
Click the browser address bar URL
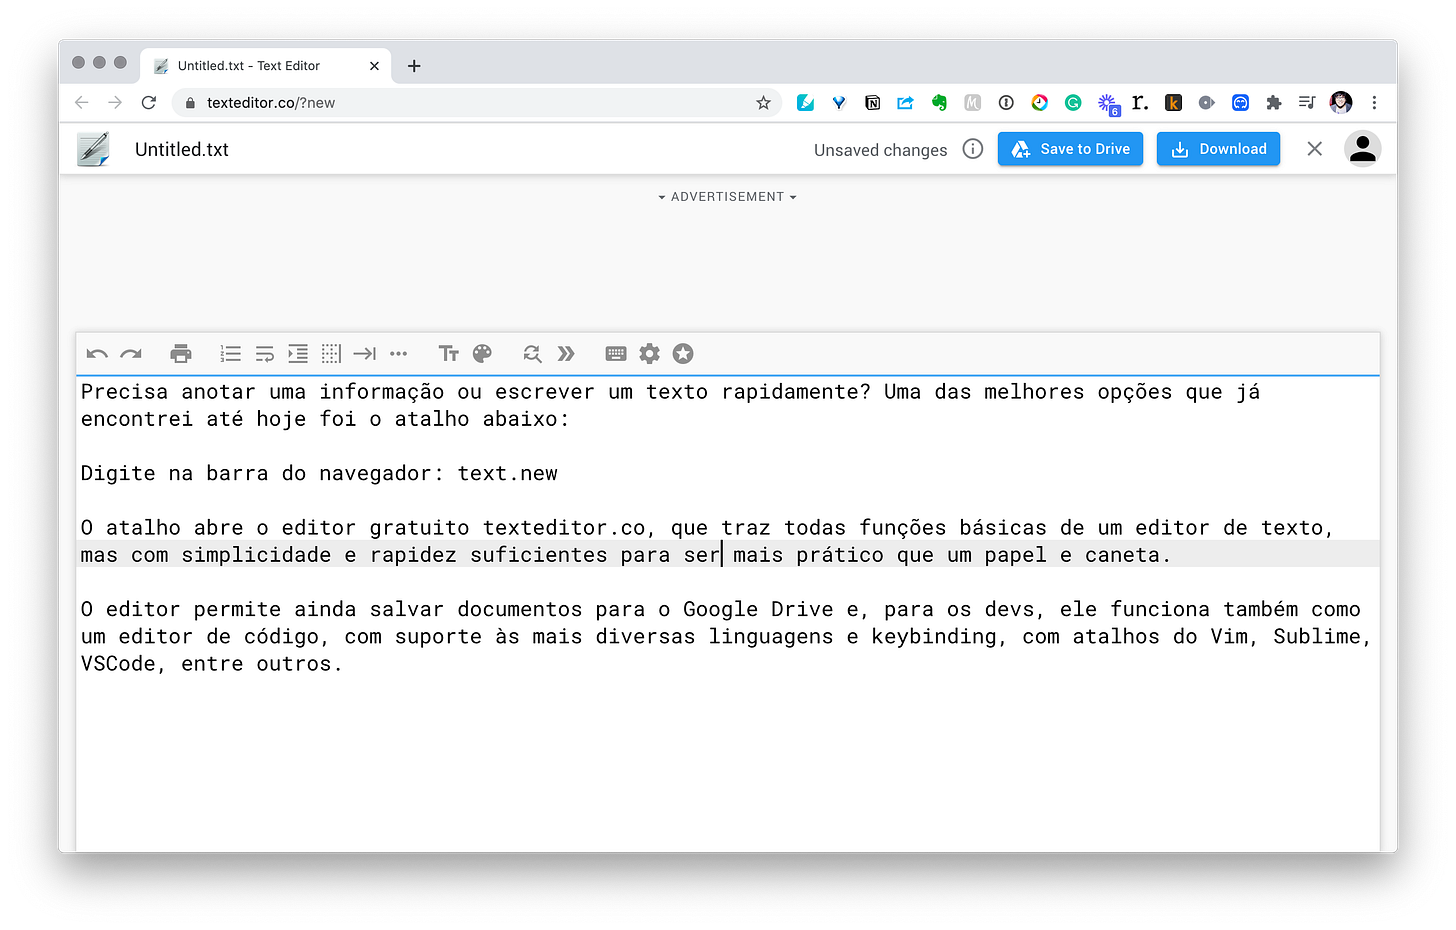tap(270, 103)
